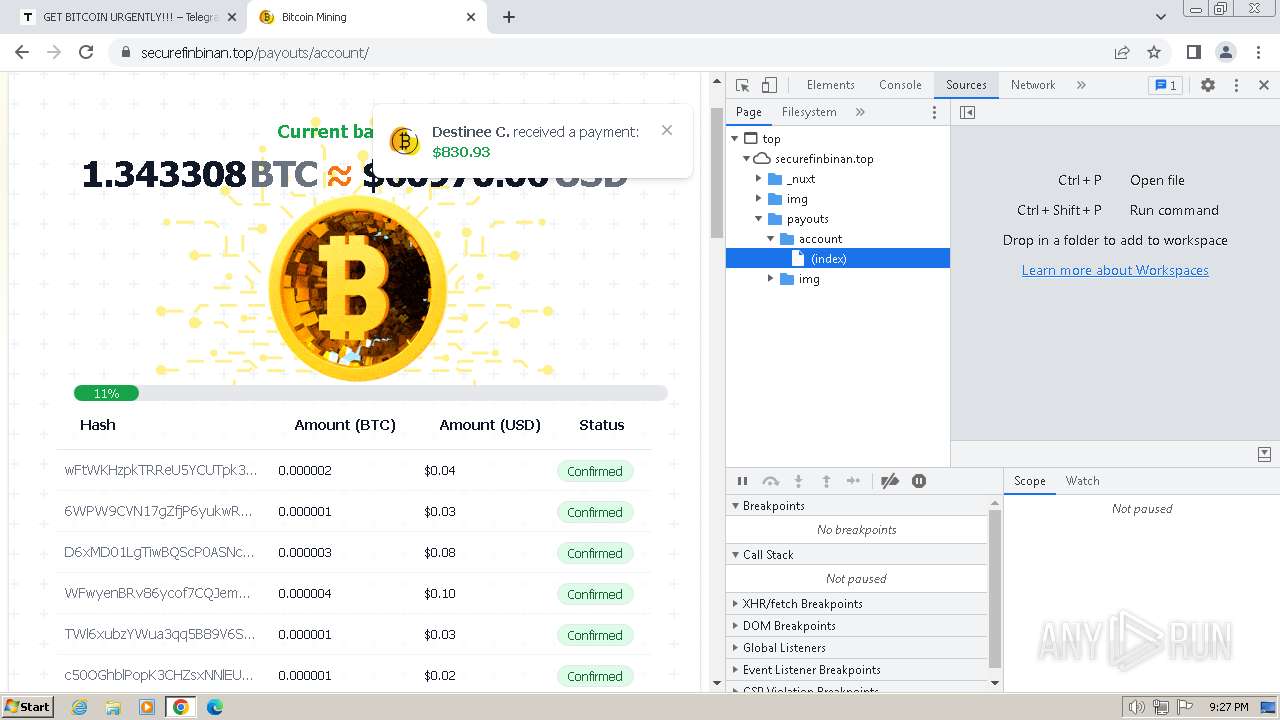Open the Filesystem navigator tab
The width and height of the screenshot is (1280, 720).
point(809,112)
